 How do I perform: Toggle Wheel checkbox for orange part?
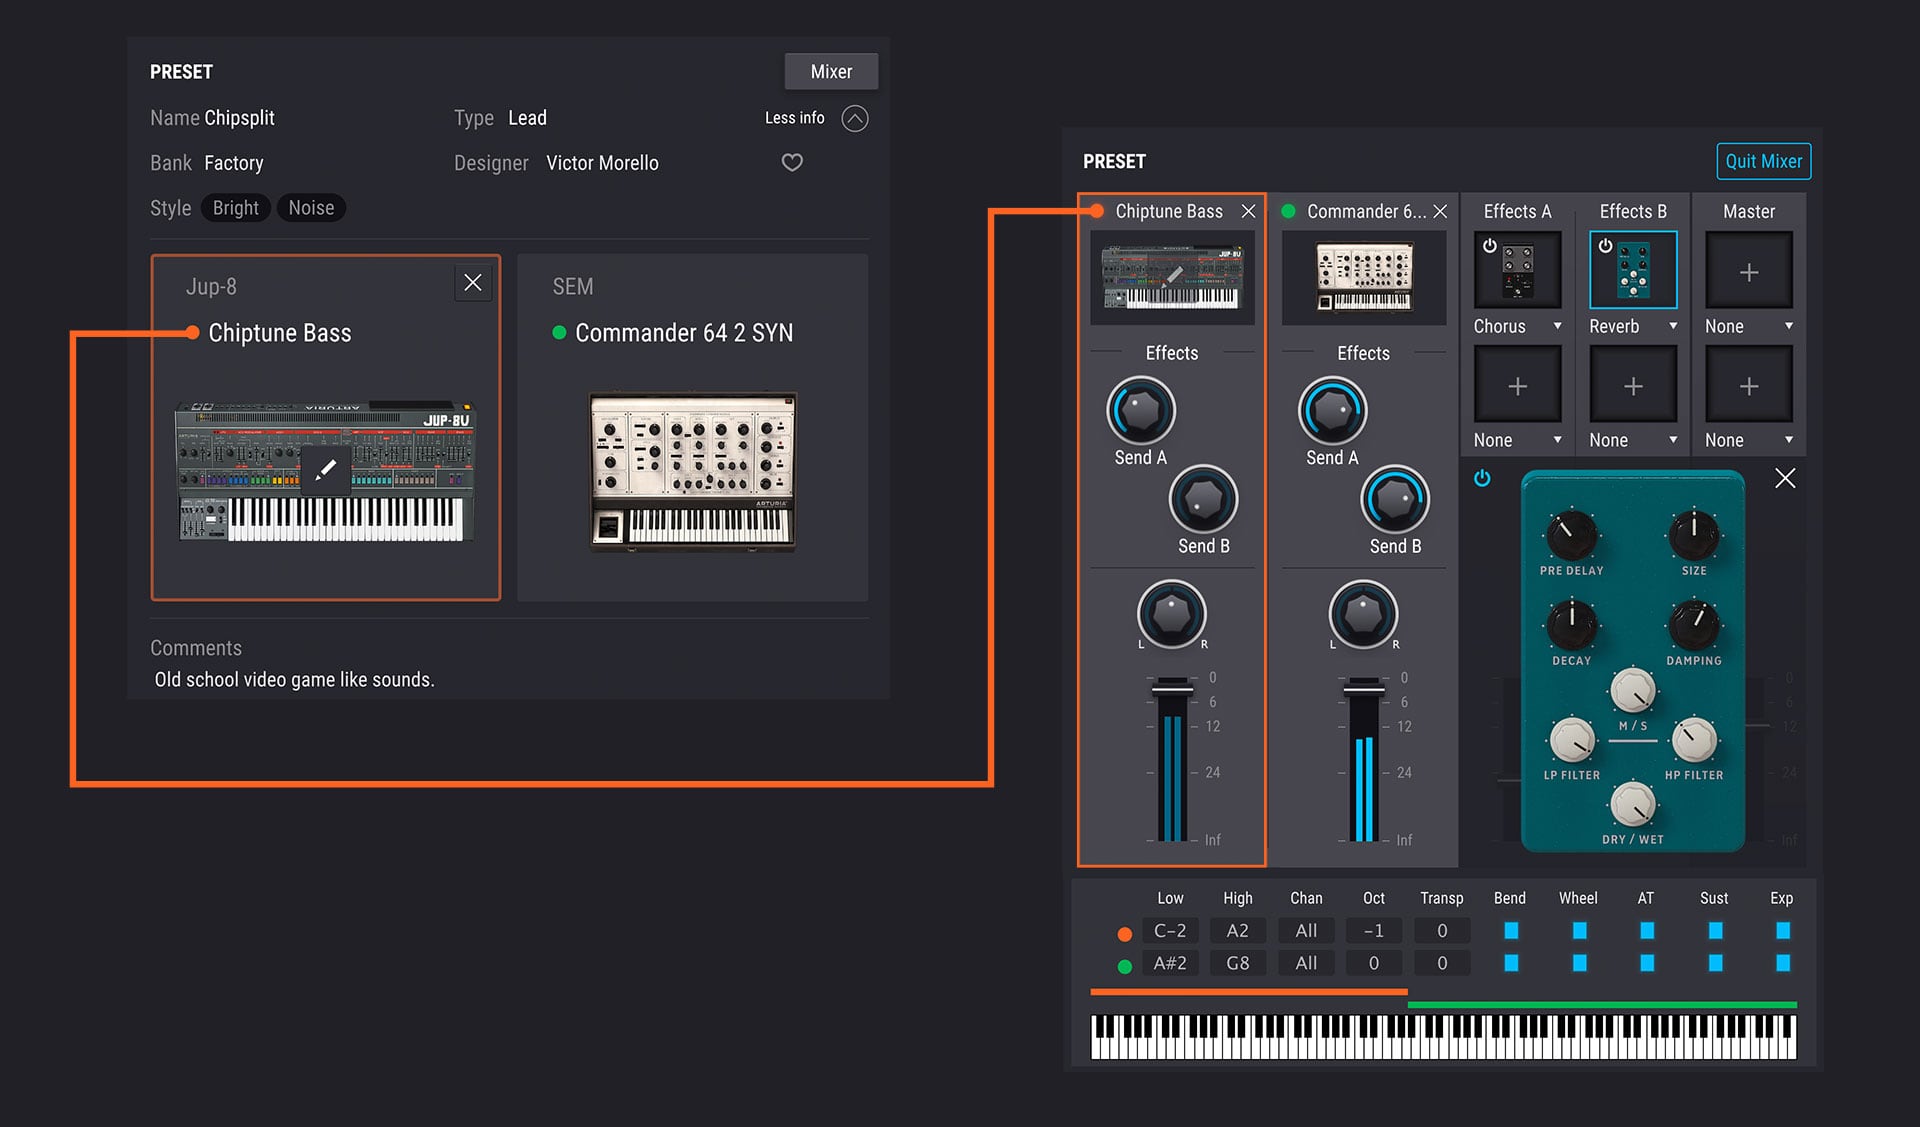[1579, 931]
